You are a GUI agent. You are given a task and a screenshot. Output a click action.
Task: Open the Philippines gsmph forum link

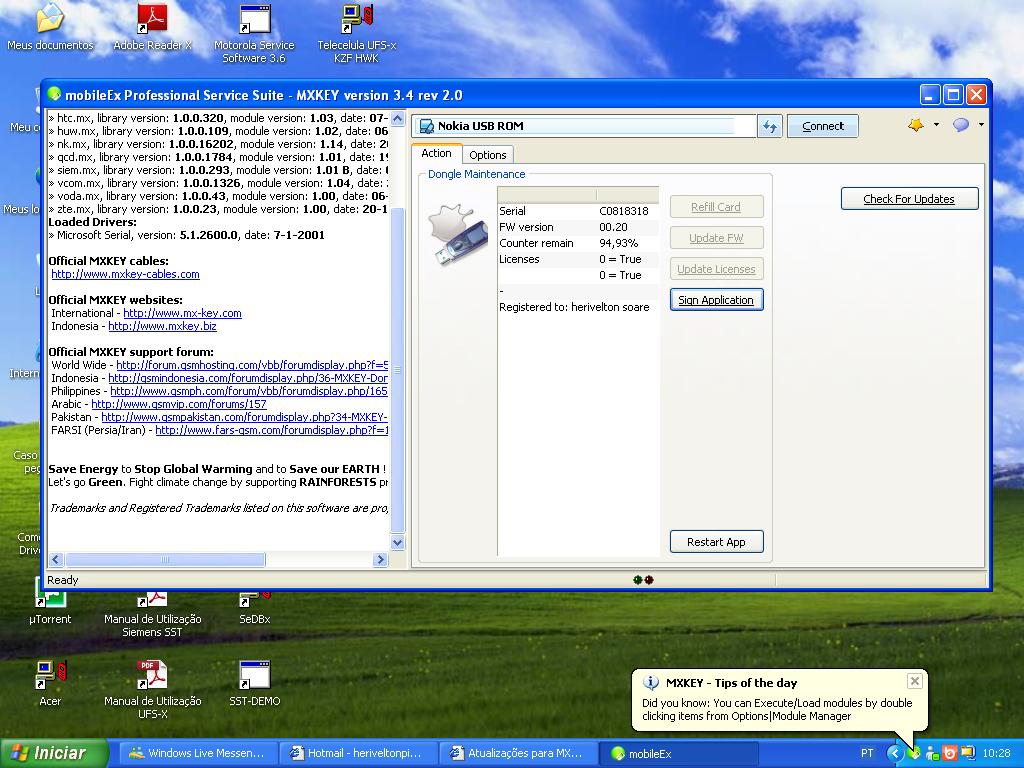249,391
